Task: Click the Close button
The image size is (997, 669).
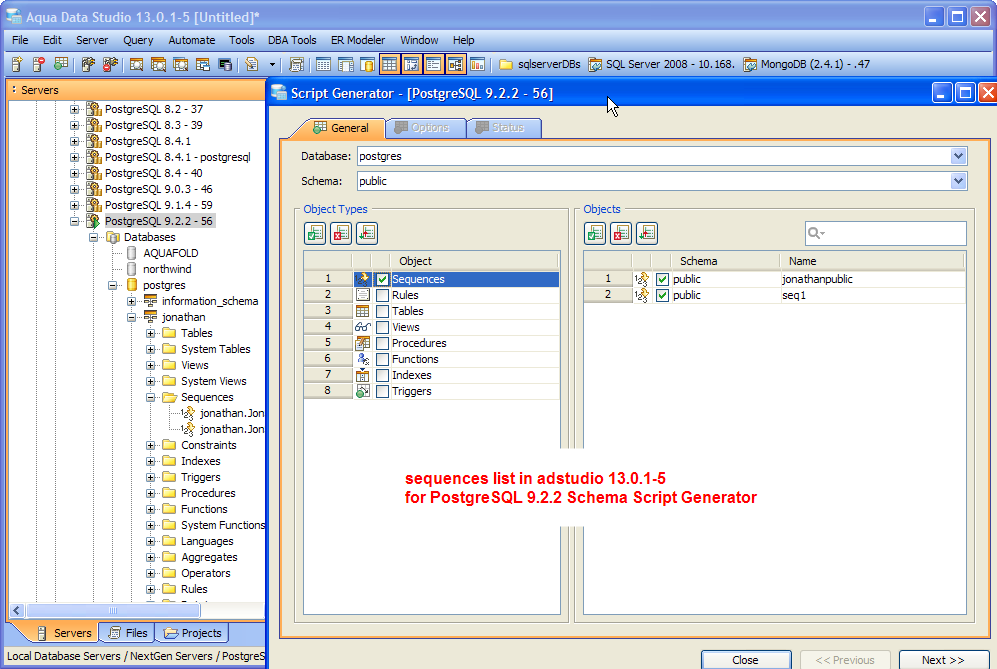Action: tap(746, 660)
